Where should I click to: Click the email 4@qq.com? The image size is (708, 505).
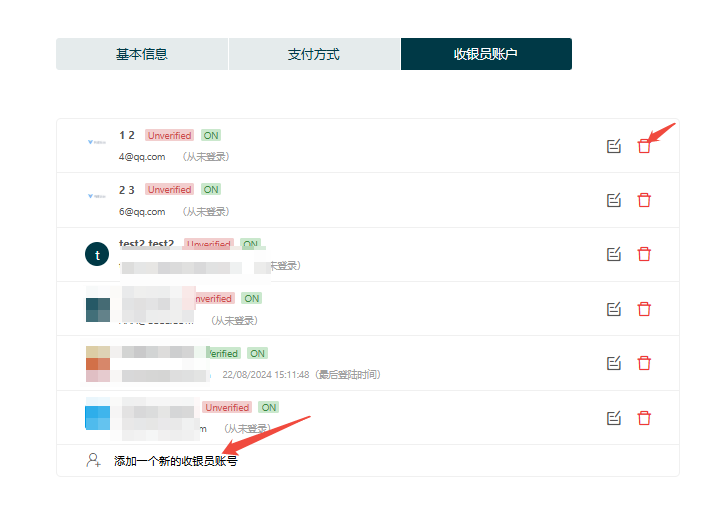pos(142,157)
